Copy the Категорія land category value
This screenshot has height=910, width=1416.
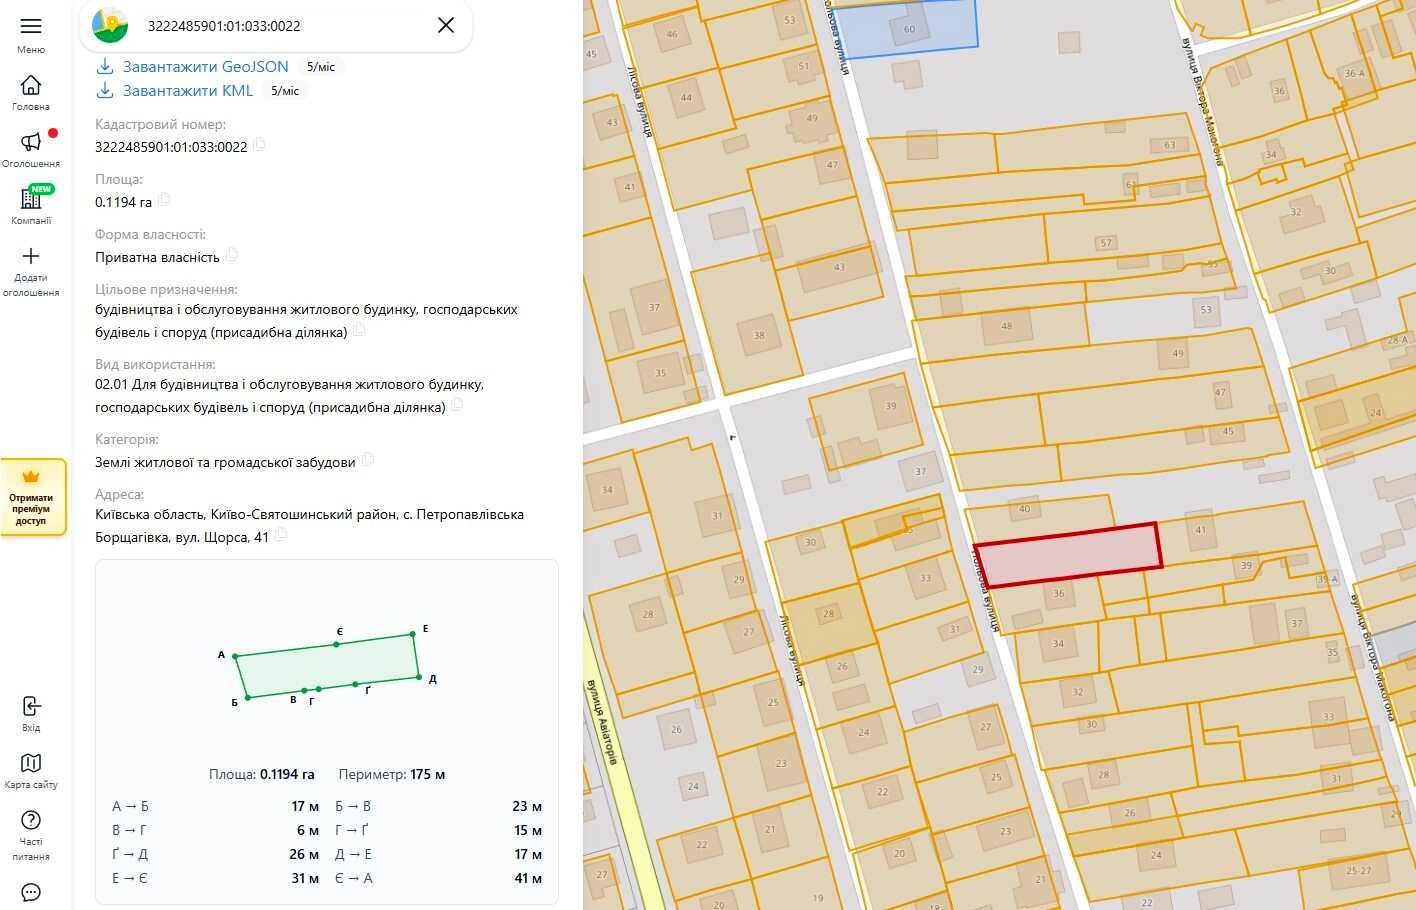[x=367, y=460]
